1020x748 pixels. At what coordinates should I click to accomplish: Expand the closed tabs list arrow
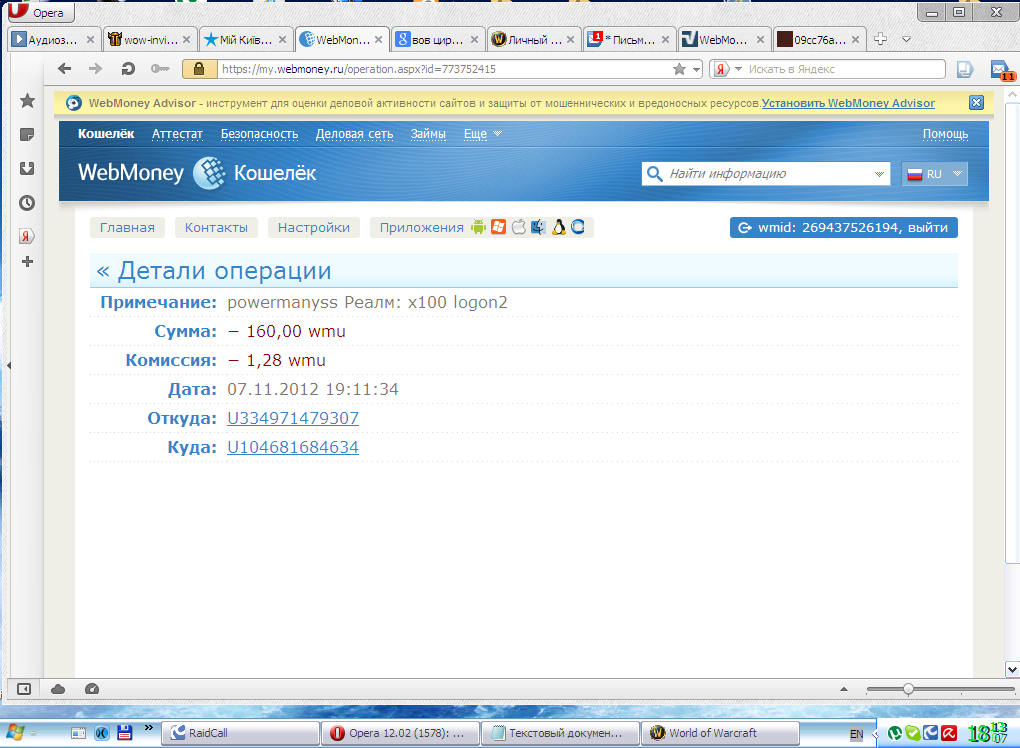(x=906, y=39)
